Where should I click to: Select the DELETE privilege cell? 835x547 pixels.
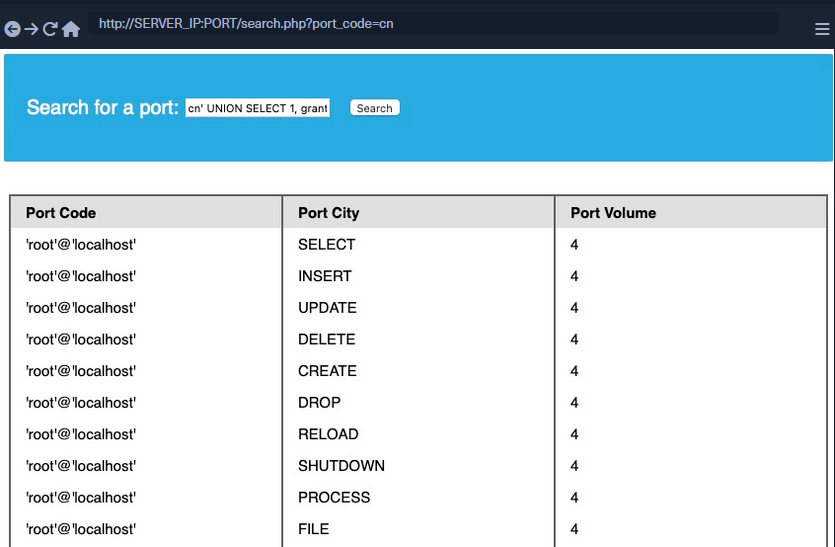pos(326,340)
